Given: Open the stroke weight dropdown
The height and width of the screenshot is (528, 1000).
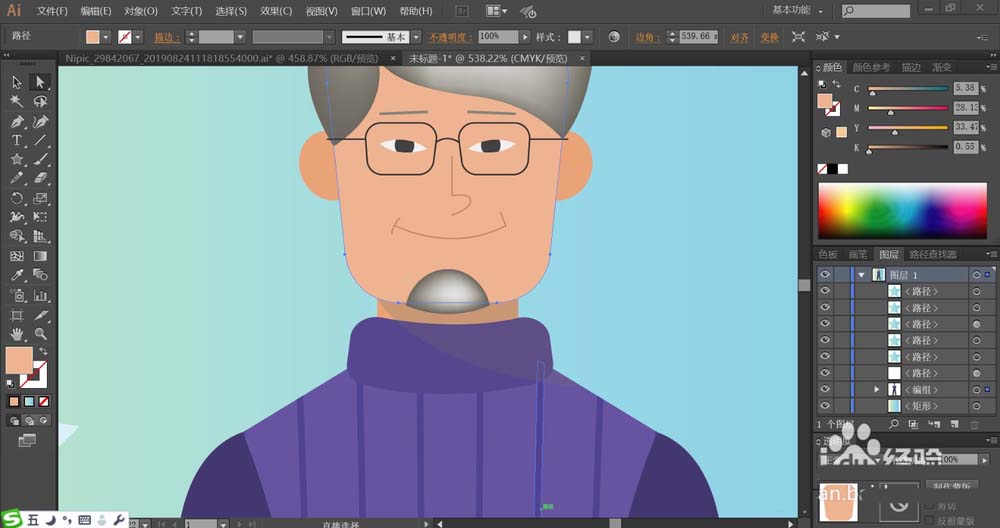Looking at the screenshot, I should tap(240, 37).
